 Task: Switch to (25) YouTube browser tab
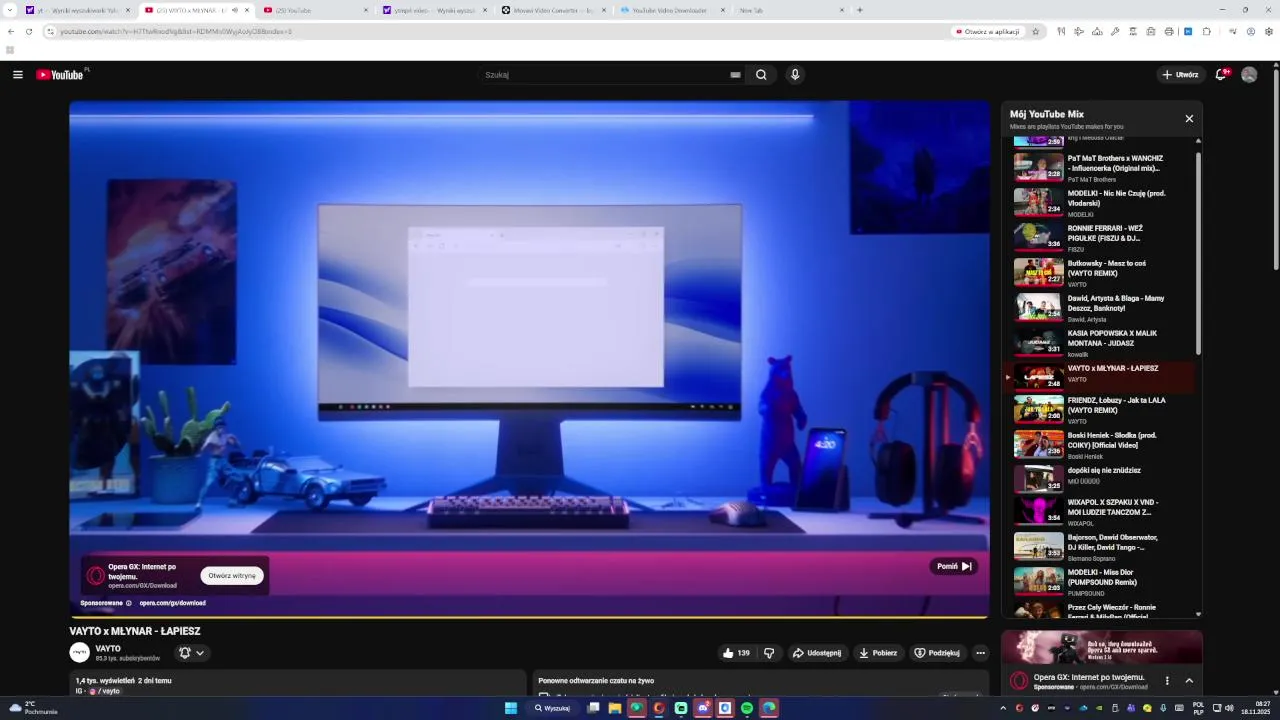point(315,10)
